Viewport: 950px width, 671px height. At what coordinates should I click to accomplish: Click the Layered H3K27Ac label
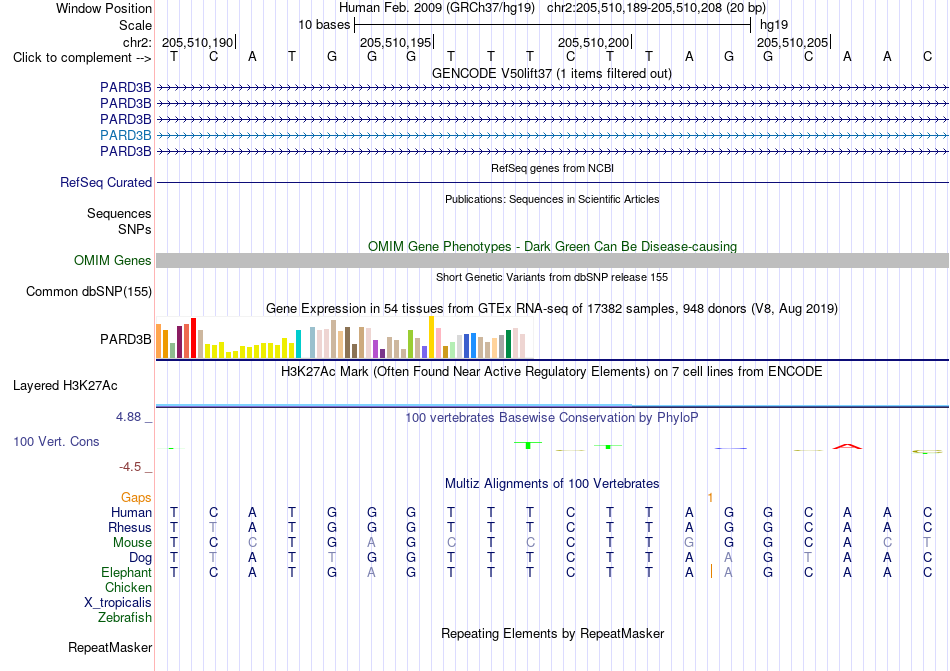[65, 386]
